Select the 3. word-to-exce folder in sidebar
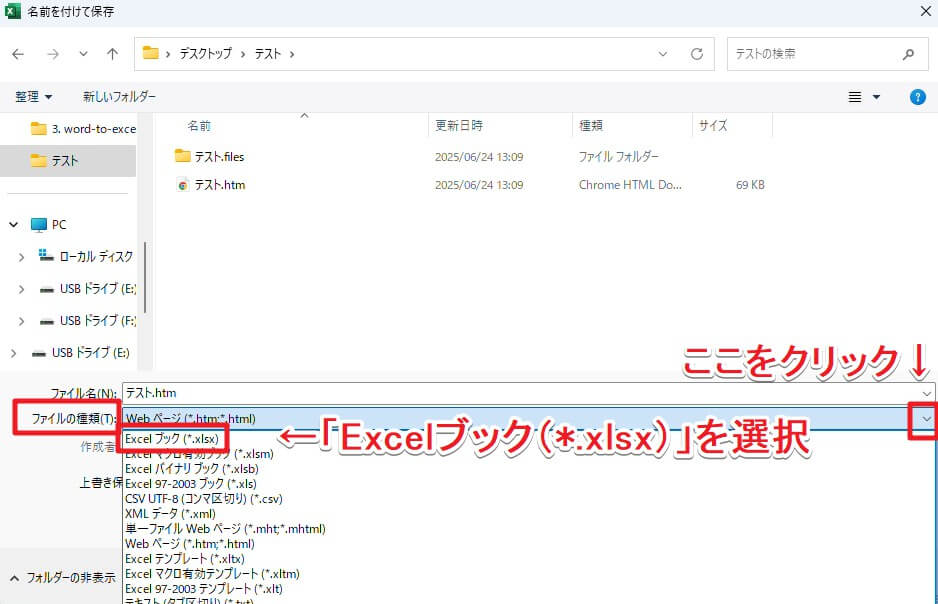This screenshot has height=604, width=938. tap(83, 129)
